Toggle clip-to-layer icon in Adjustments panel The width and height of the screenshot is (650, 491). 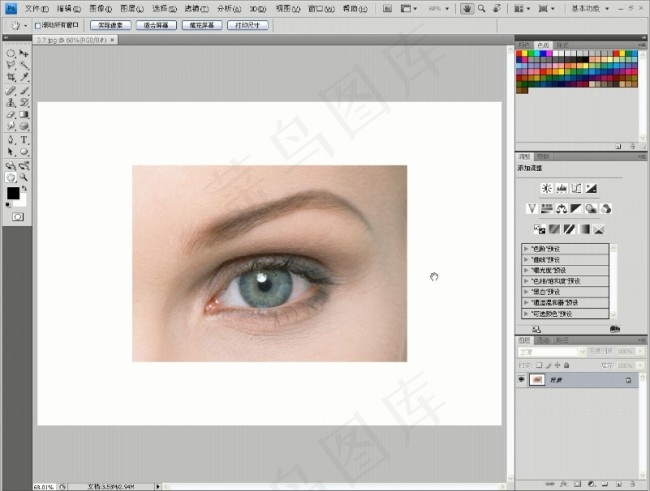[615, 329]
